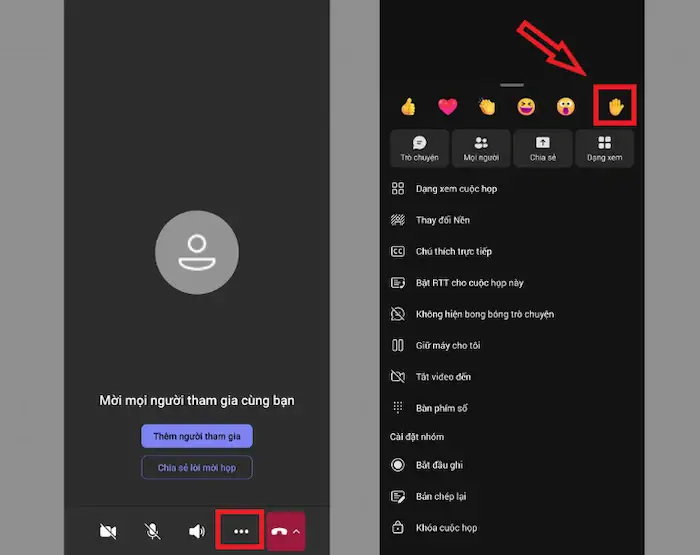Open the Dạng xem view button
Viewport: 700px width, 555px height.
coord(605,148)
